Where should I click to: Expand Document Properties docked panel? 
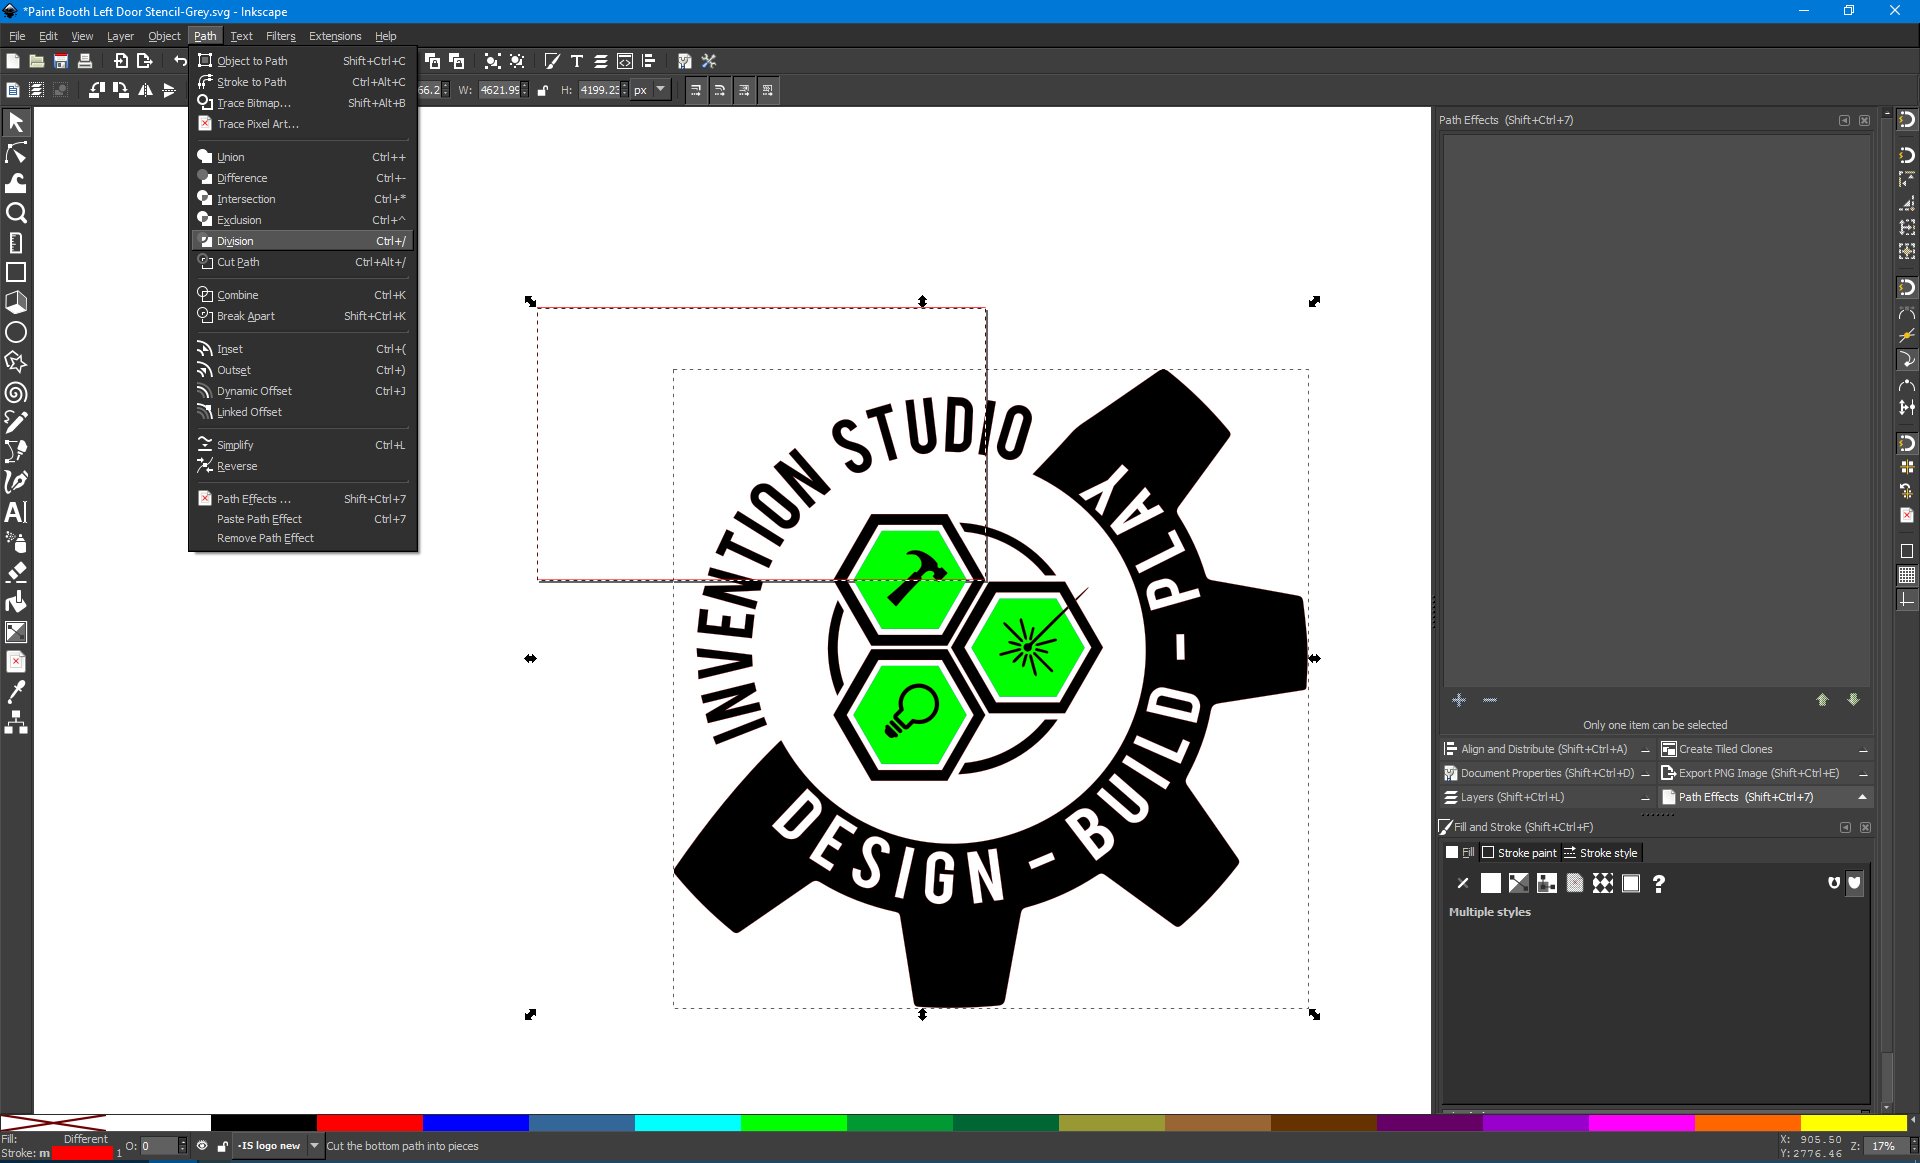(1547, 773)
